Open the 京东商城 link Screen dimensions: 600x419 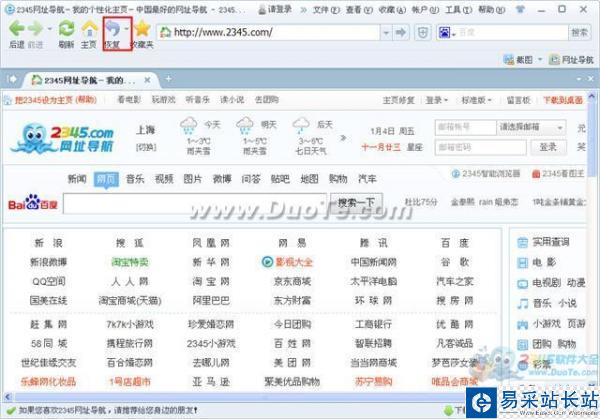pyautogui.click(x=292, y=282)
